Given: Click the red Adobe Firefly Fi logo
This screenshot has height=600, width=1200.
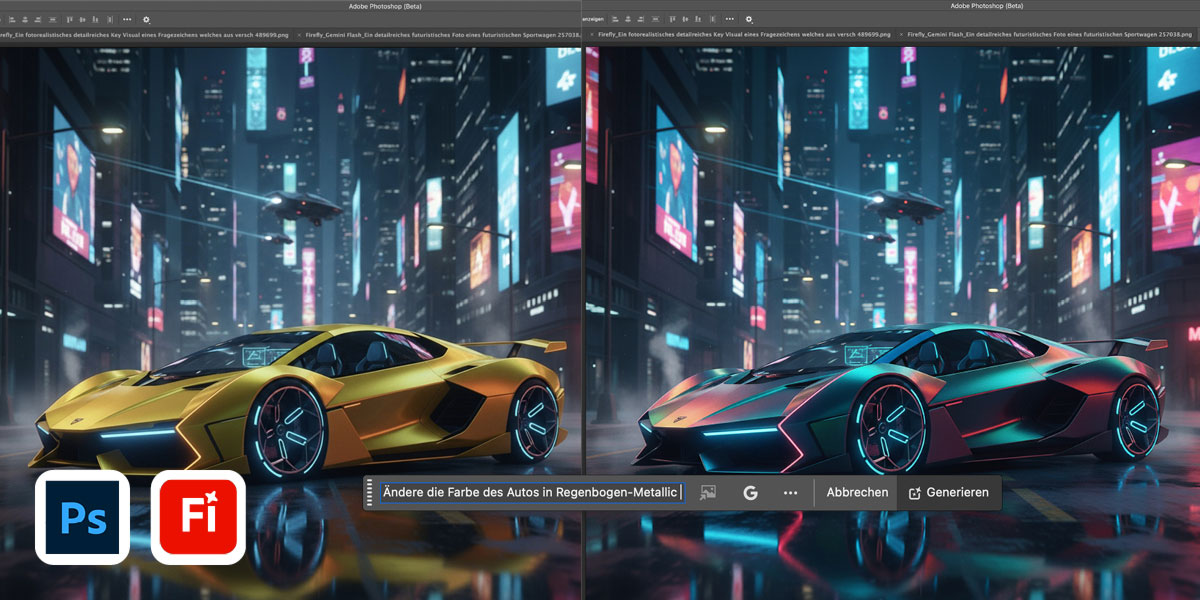Looking at the screenshot, I should [198, 517].
